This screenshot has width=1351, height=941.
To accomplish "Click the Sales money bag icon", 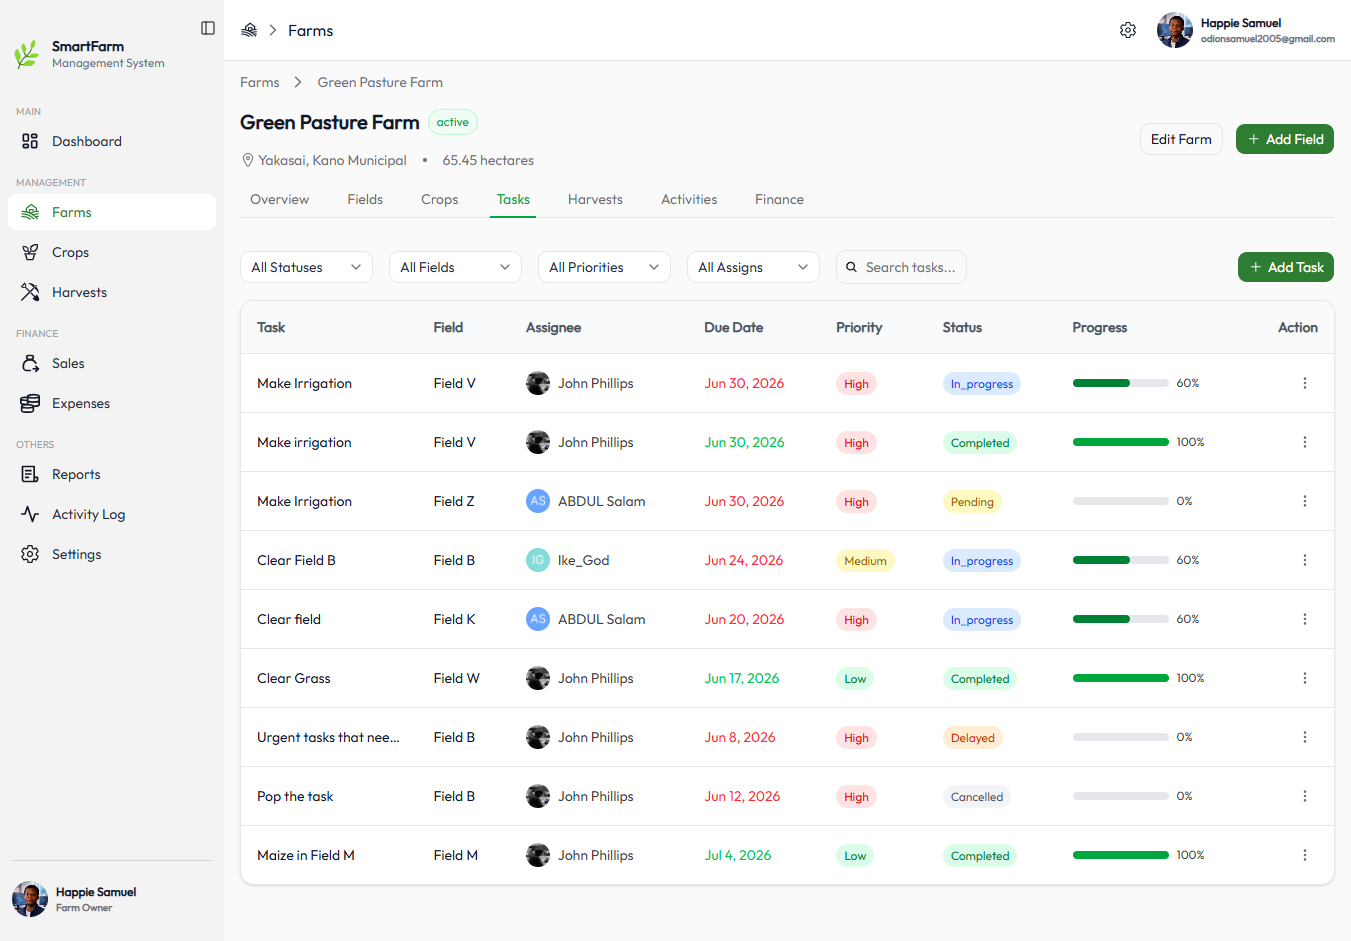I will (30, 363).
